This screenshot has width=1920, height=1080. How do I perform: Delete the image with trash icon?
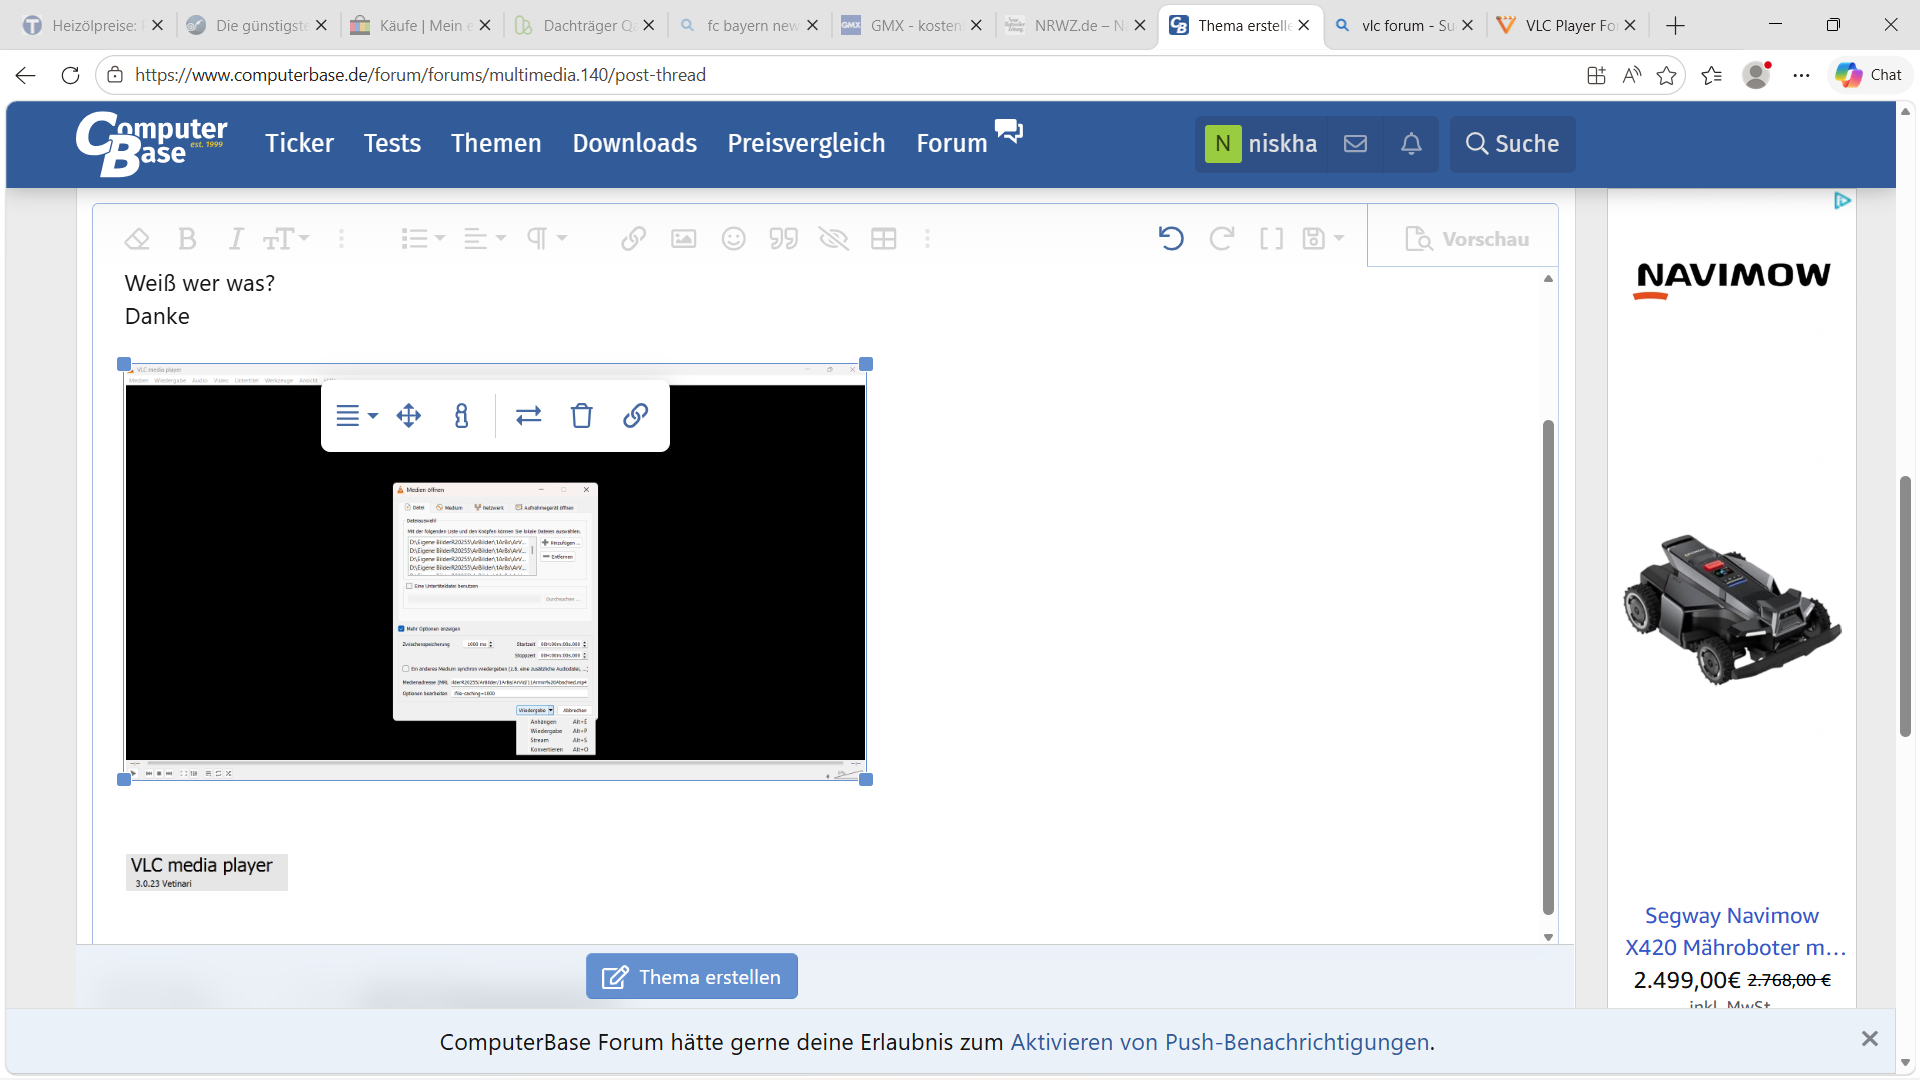pyautogui.click(x=582, y=416)
